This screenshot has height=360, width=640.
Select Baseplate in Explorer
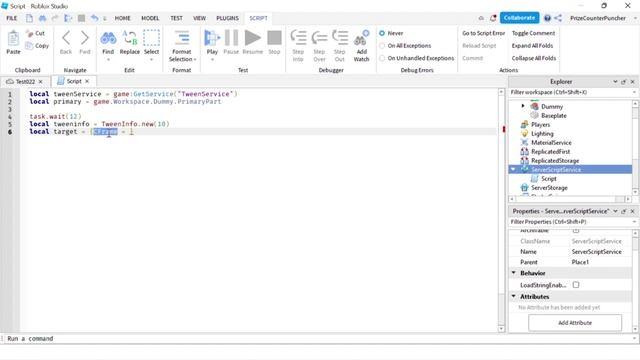553,116
